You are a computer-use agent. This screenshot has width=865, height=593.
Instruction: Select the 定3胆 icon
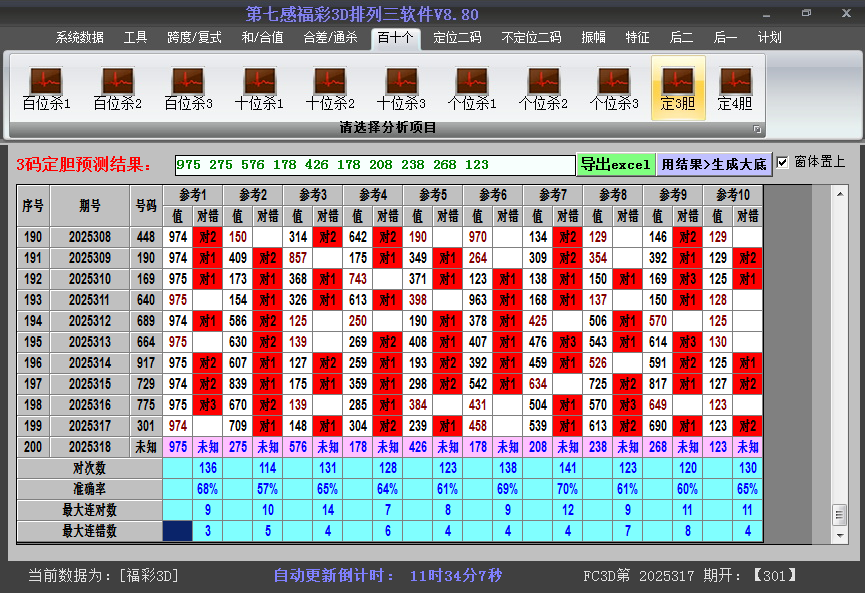click(678, 88)
